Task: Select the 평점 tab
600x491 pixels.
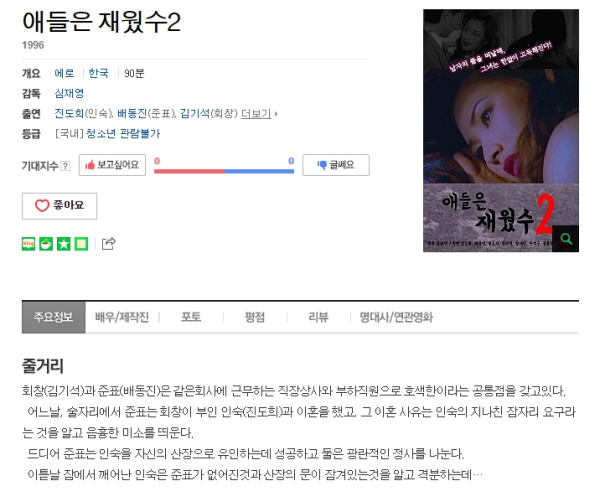Action: tap(254, 317)
